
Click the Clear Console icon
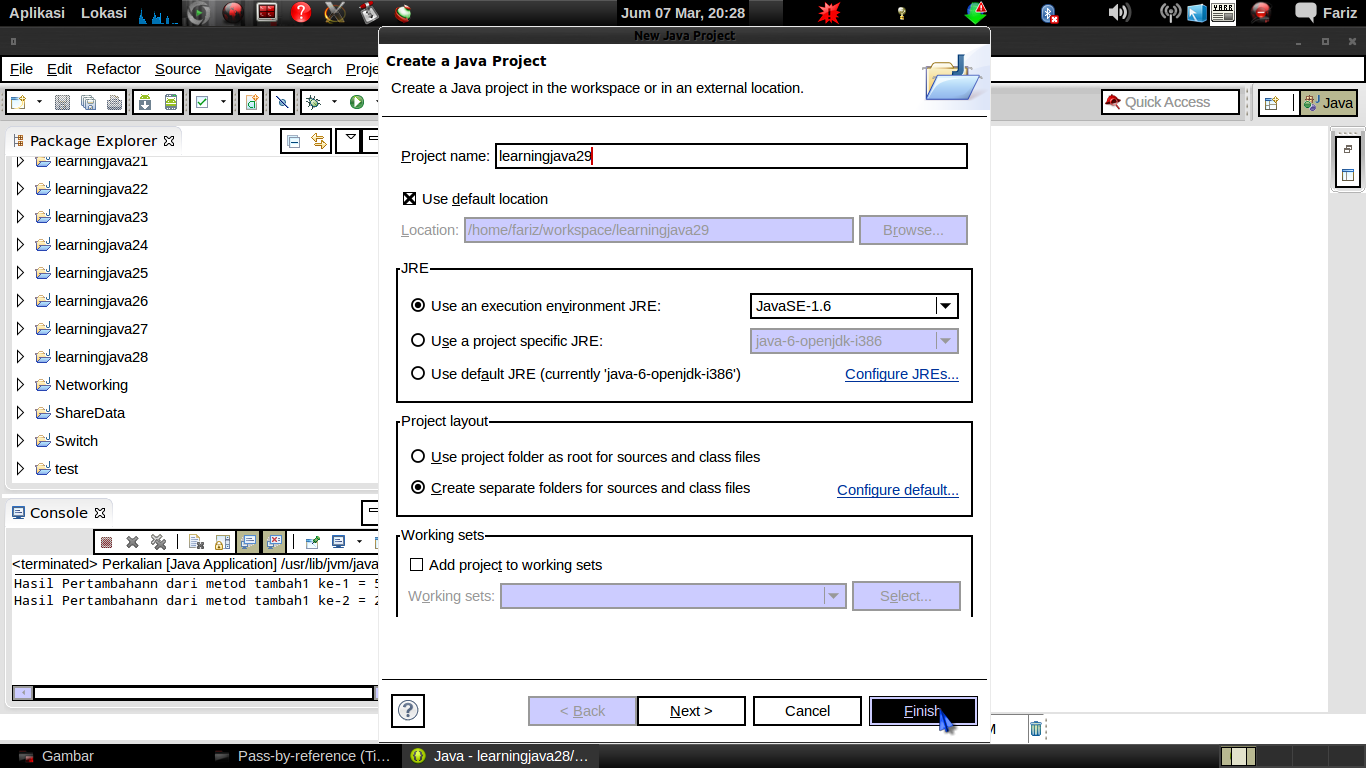[x=197, y=542]
